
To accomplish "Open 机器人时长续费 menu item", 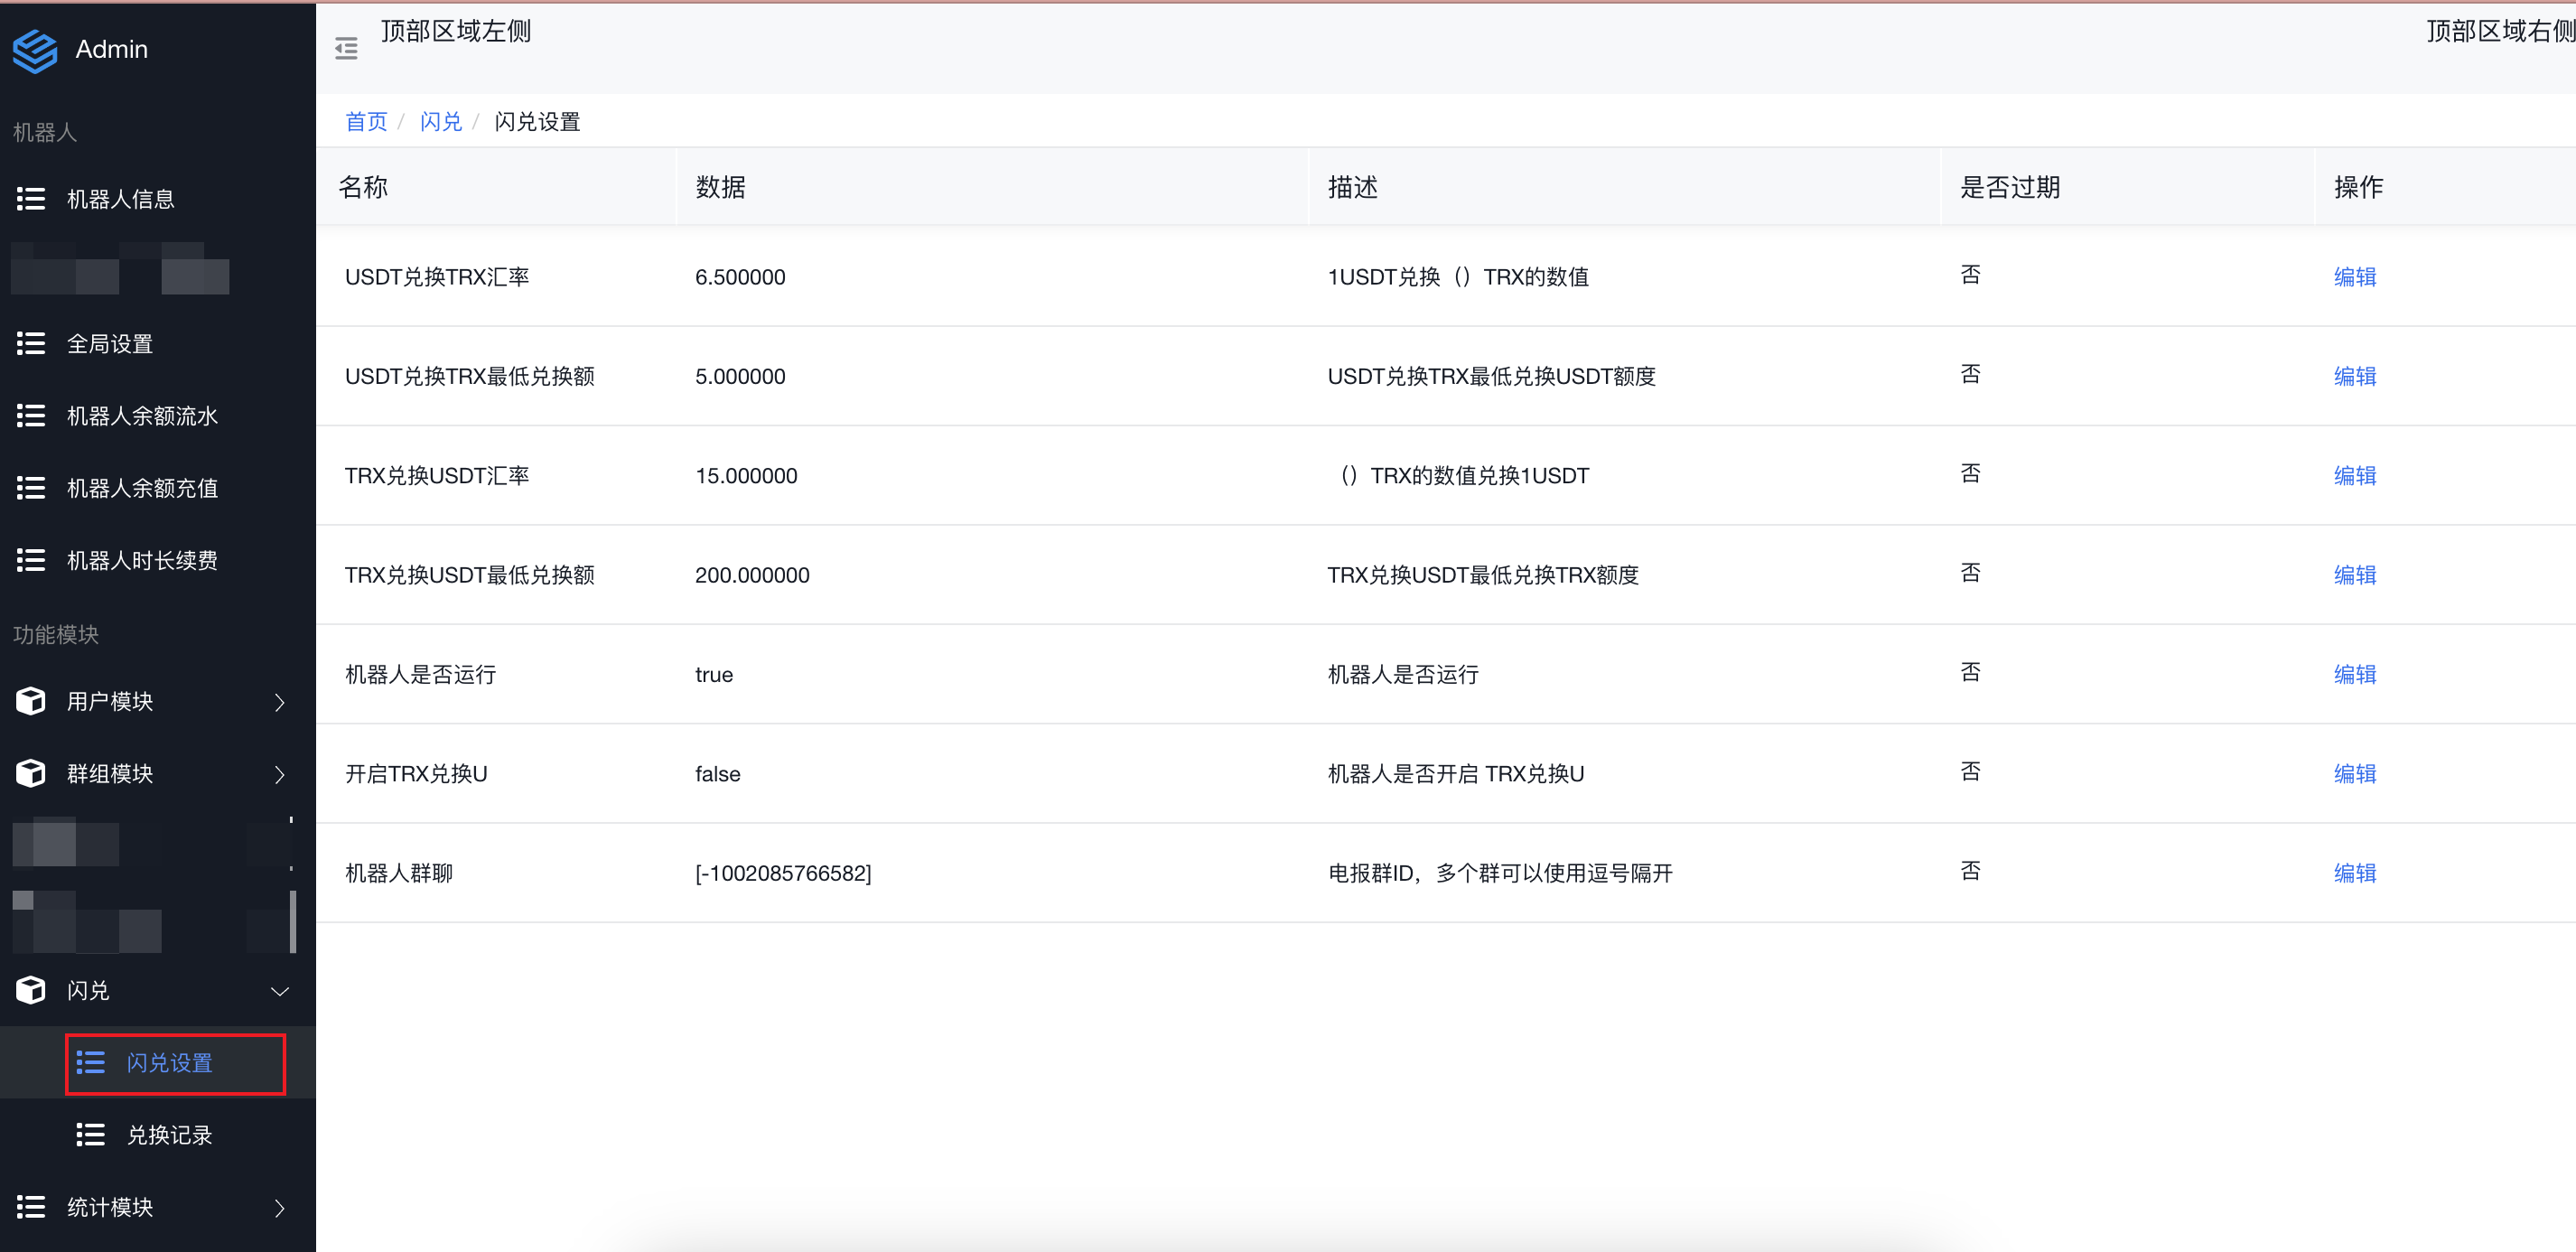I will pos(142,561).
